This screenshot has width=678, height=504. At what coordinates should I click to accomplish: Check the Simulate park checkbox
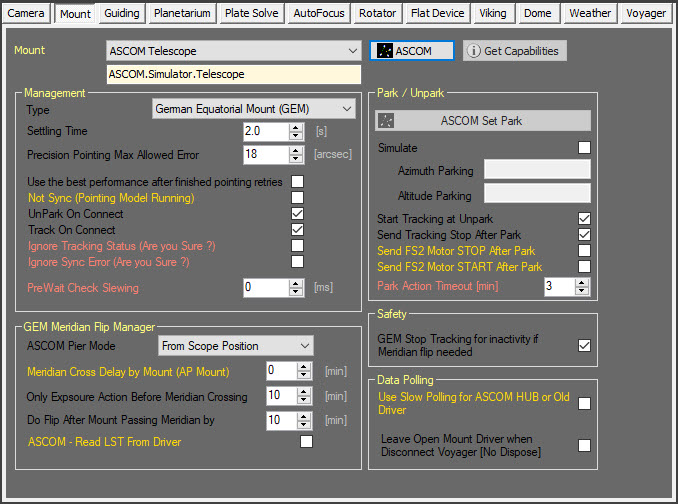584,147
